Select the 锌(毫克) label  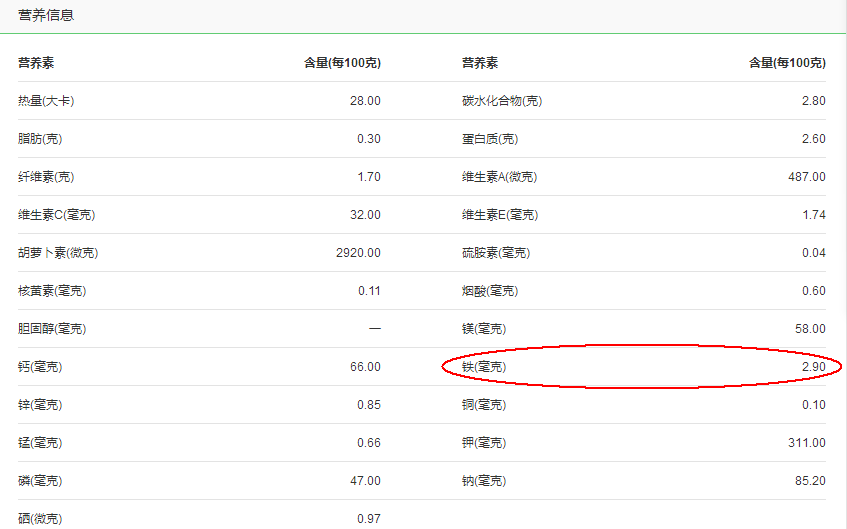click(40, 405)
